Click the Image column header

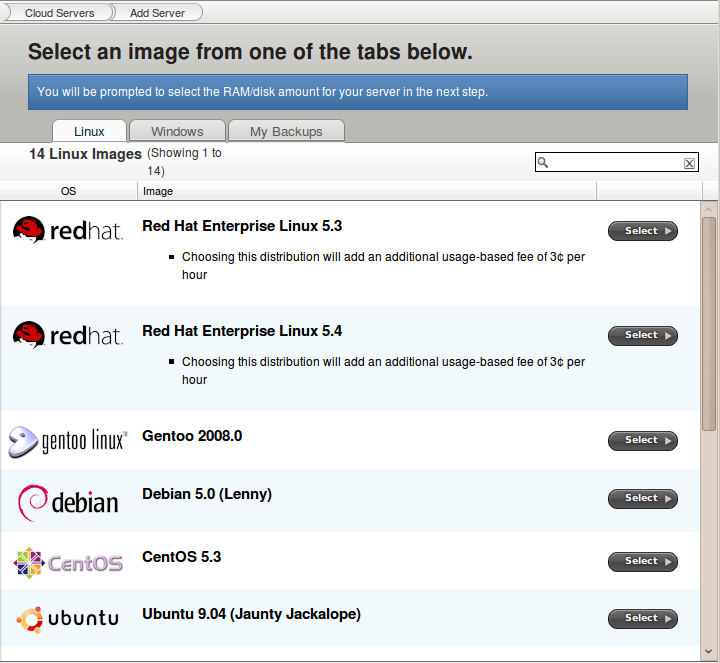(366, 191)
